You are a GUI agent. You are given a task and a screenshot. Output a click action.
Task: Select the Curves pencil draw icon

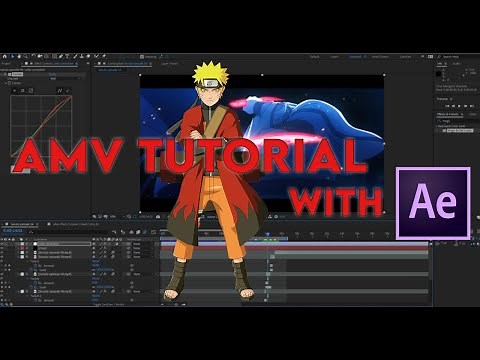68,91
